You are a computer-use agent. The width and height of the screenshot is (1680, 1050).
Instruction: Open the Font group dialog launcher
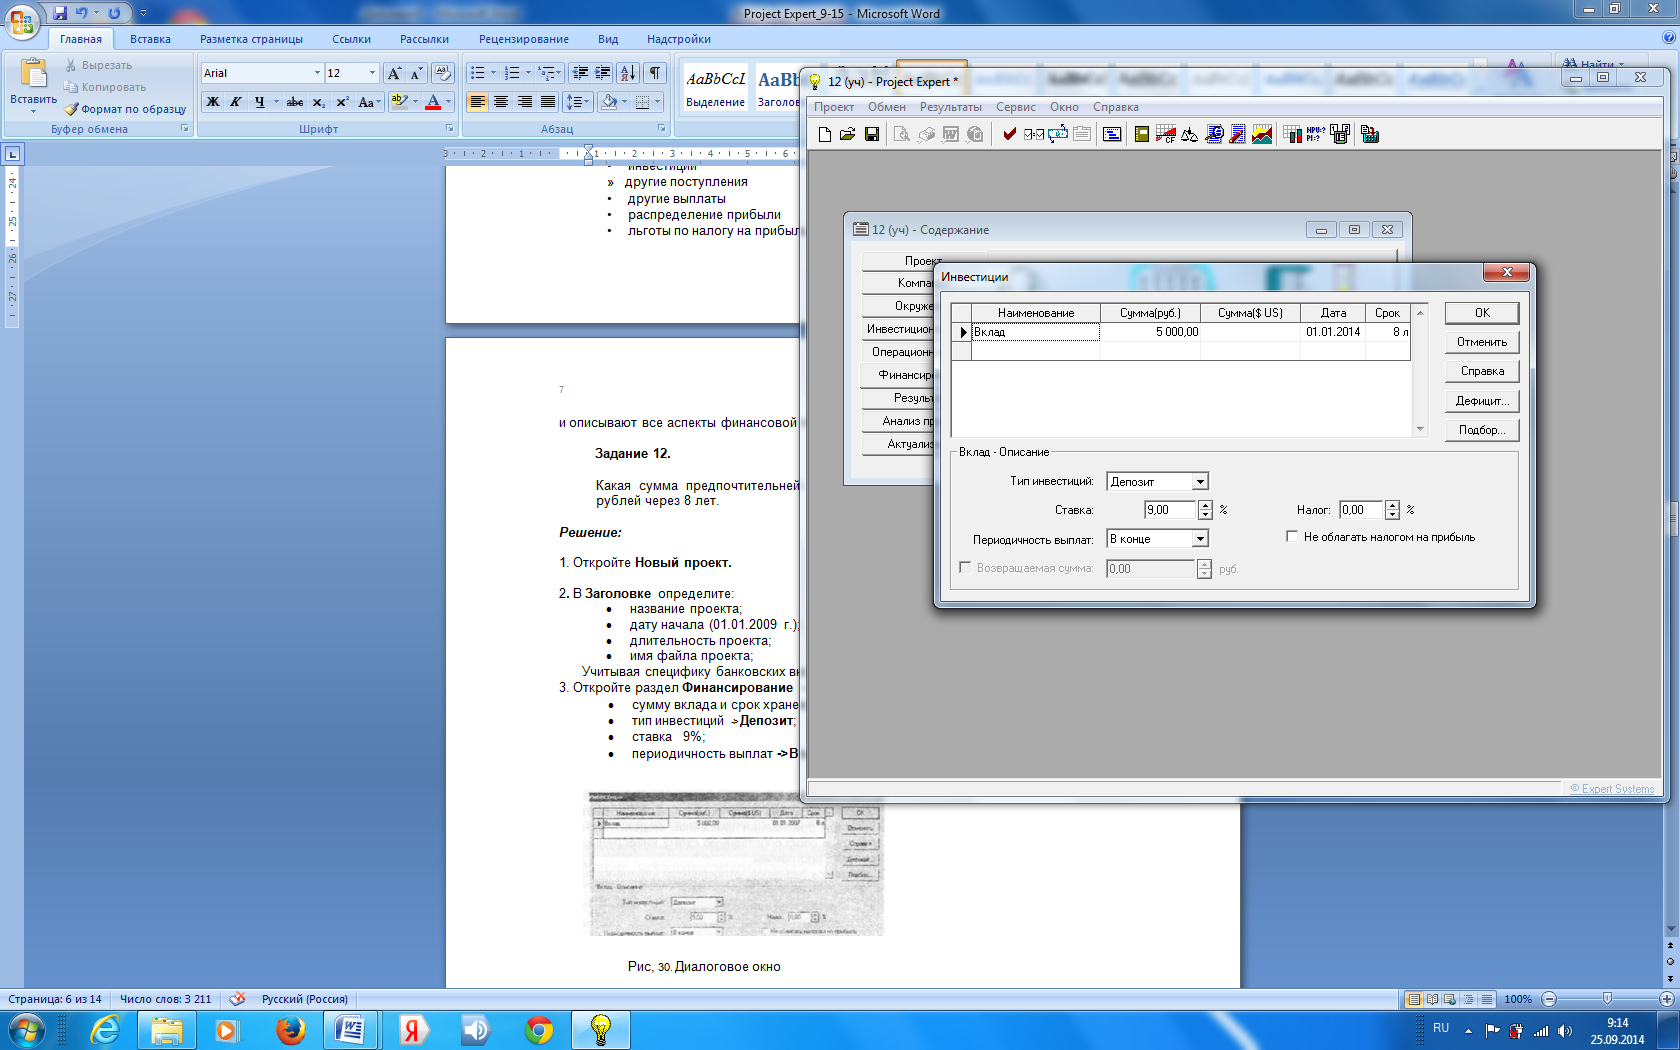click(x=449, y=129)
